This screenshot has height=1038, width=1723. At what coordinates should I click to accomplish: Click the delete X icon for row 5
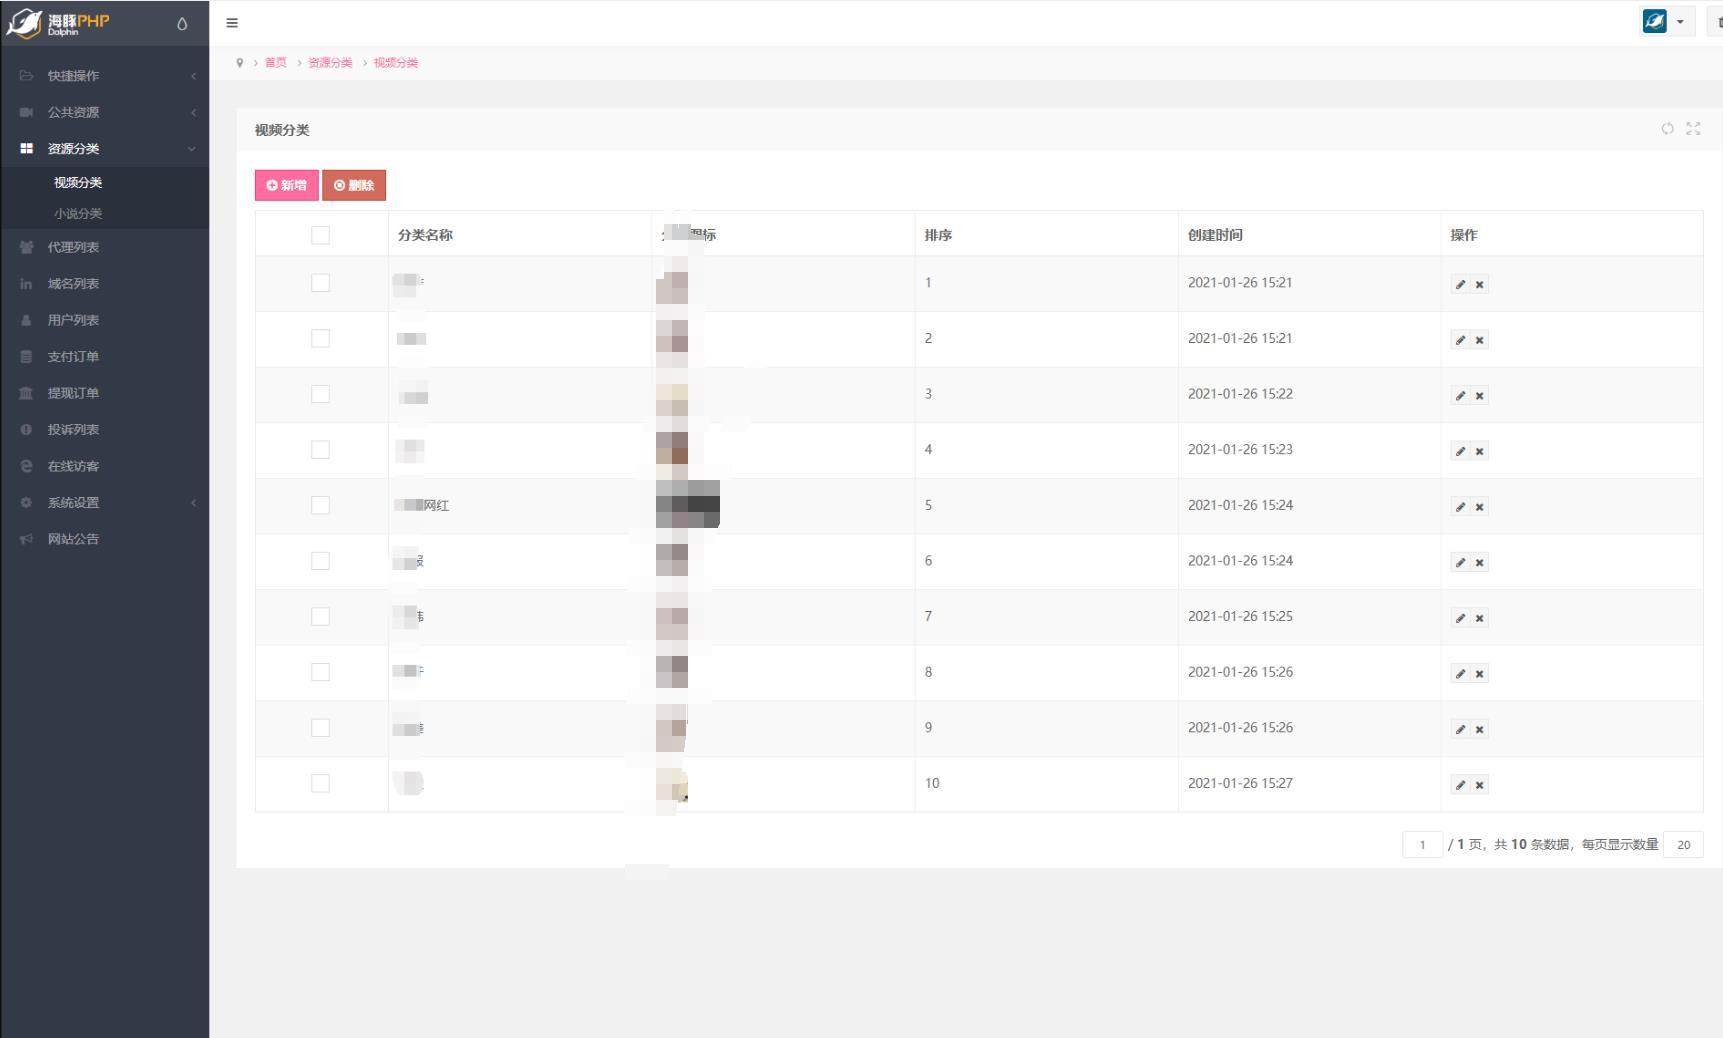1480,507
